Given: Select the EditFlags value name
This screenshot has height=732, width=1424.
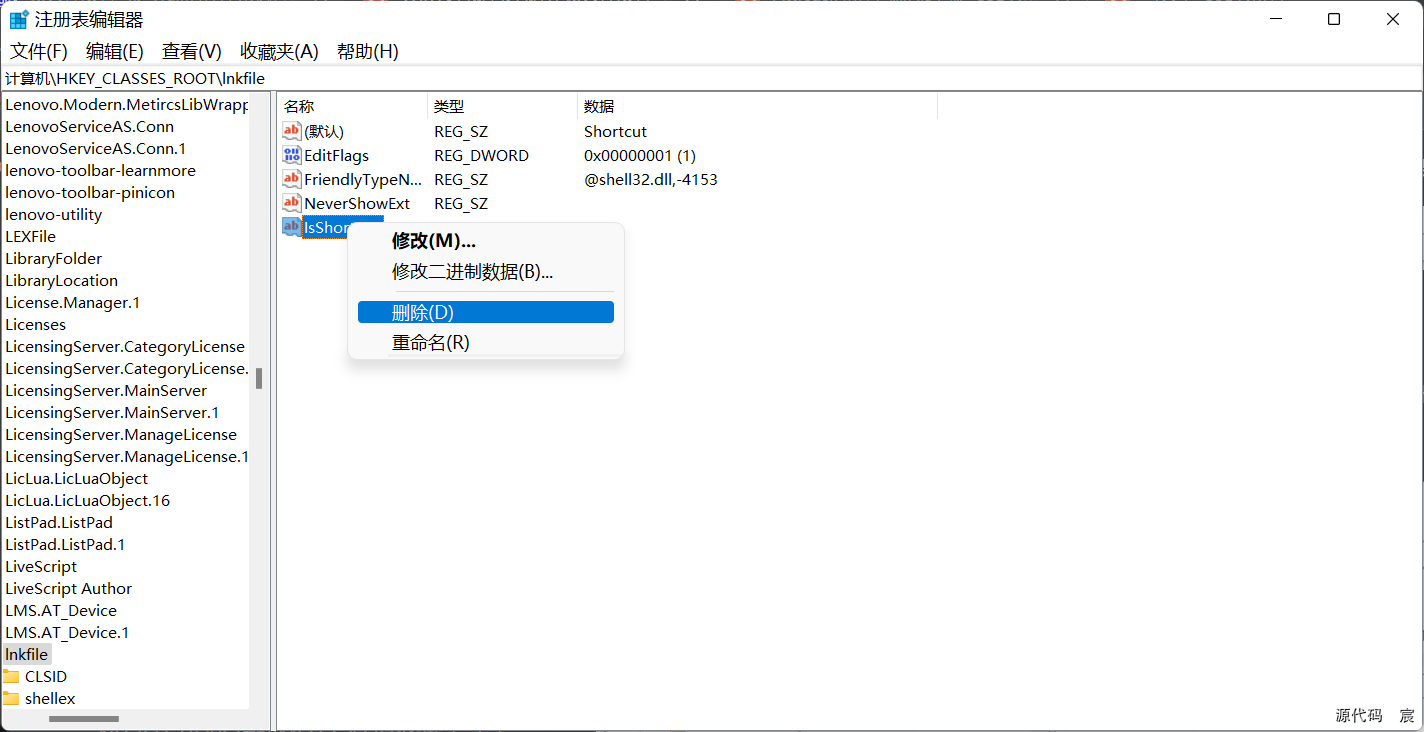Looking at the screenshot, I should tap(337, 155).
